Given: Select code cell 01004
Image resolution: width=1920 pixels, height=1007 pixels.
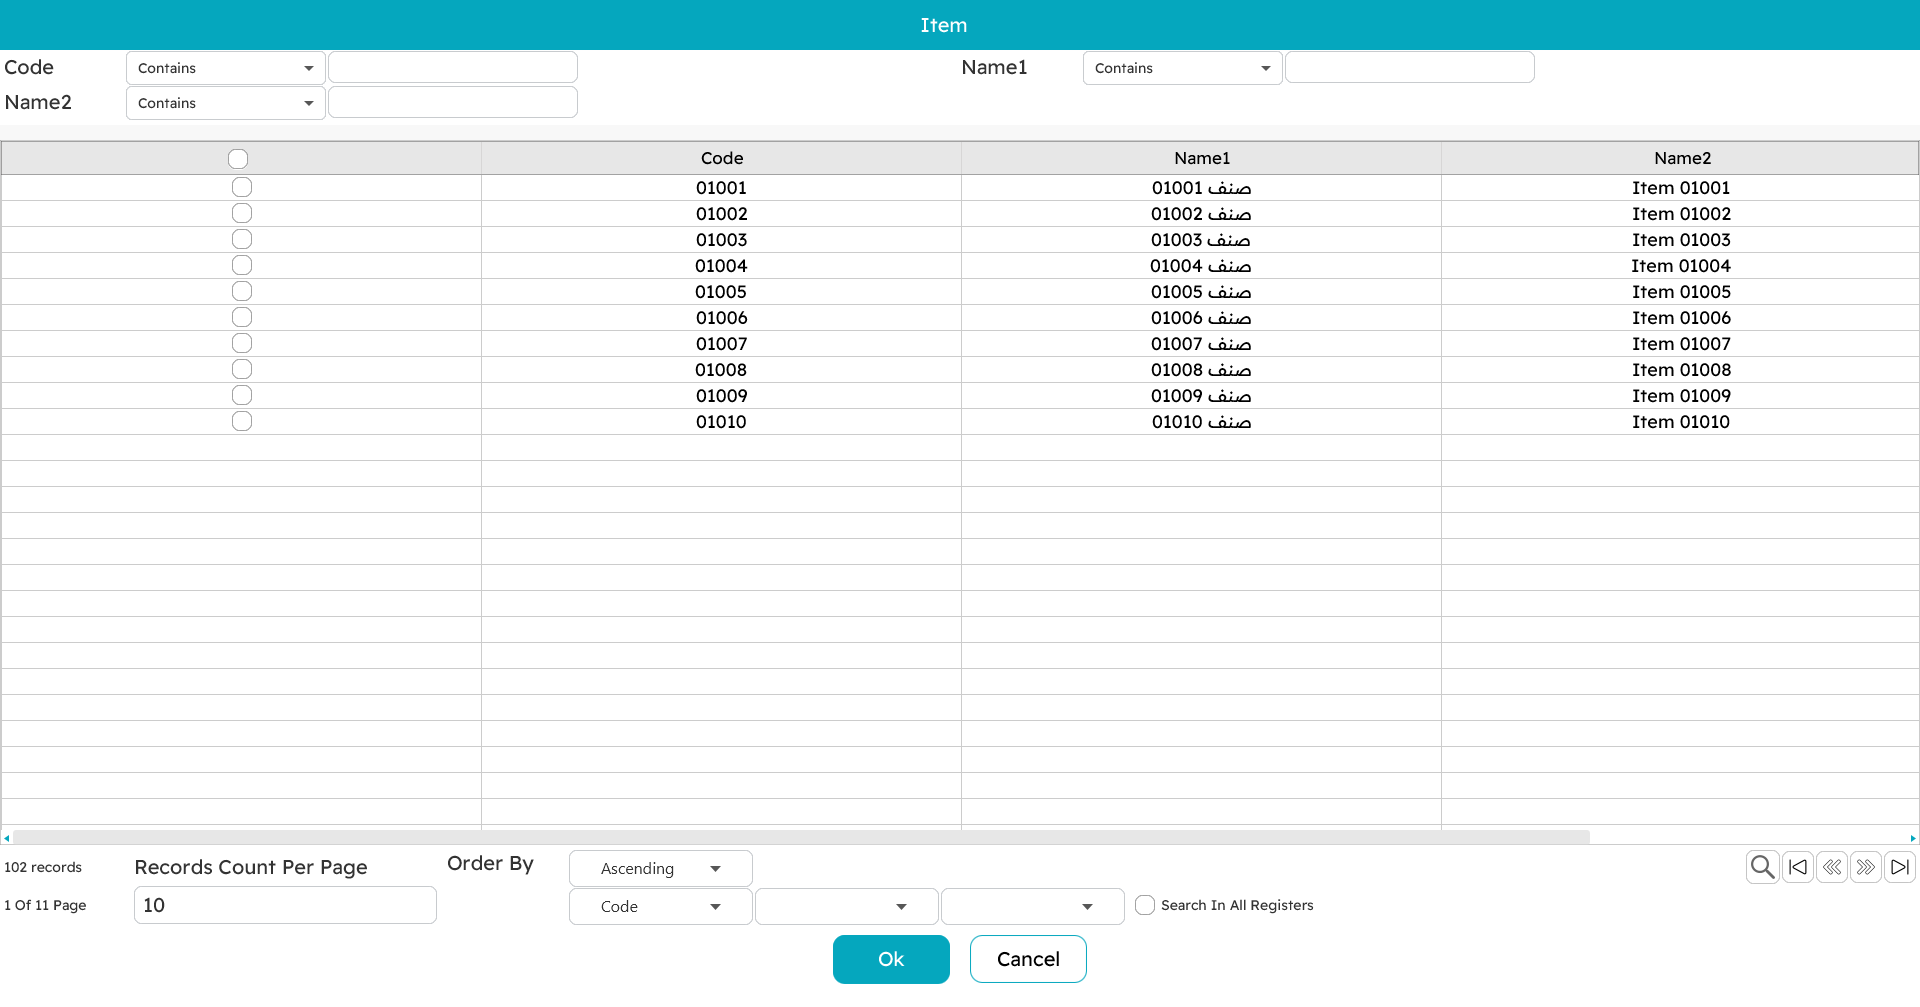Looking at the screenshot, I should 722,266.
